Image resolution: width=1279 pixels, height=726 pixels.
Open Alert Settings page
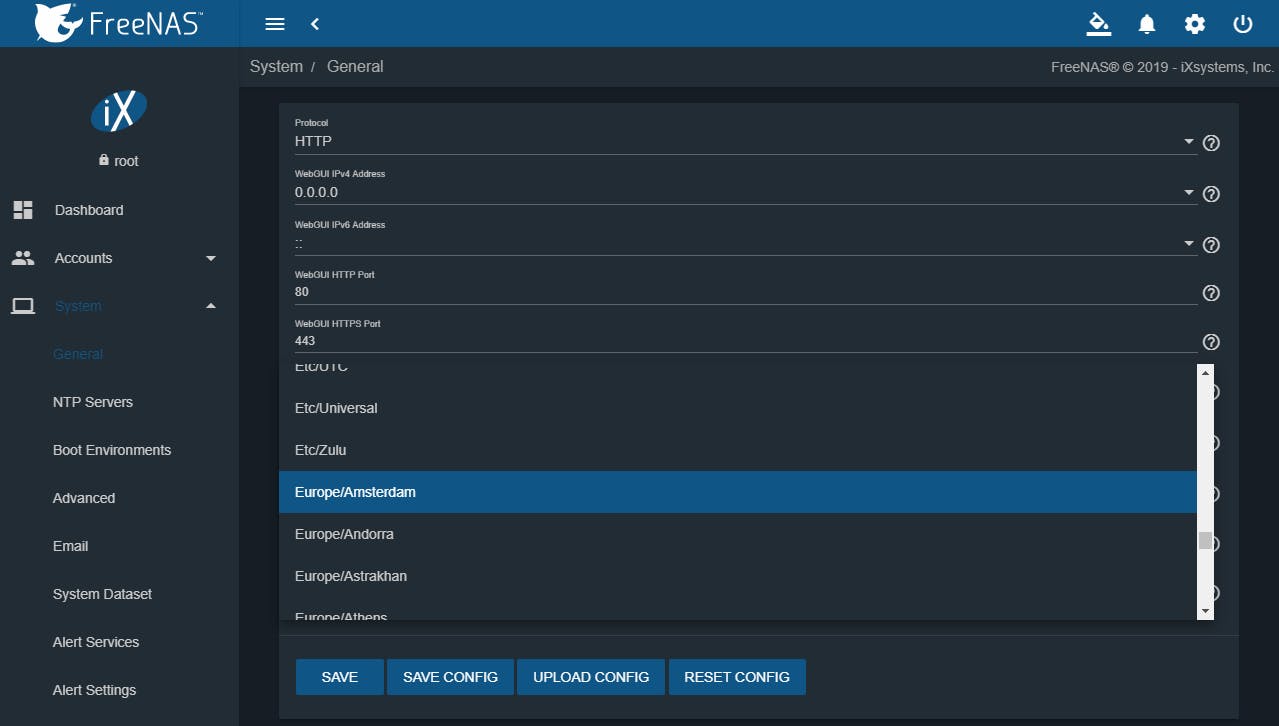click(x=94, y=690)
